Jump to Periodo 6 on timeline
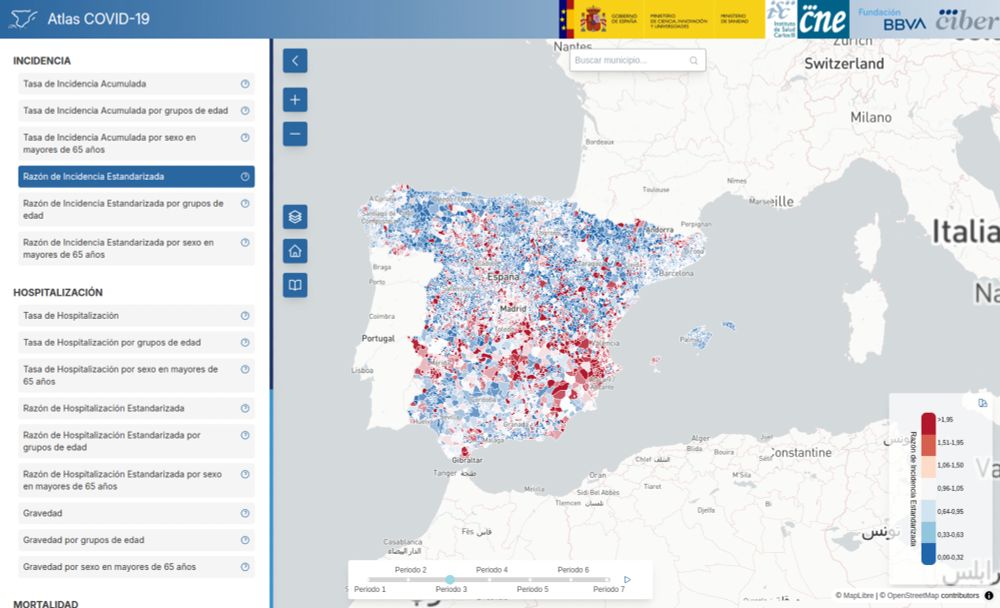Viewport: 1000px width, 608px height. click(x=573, y=570)
